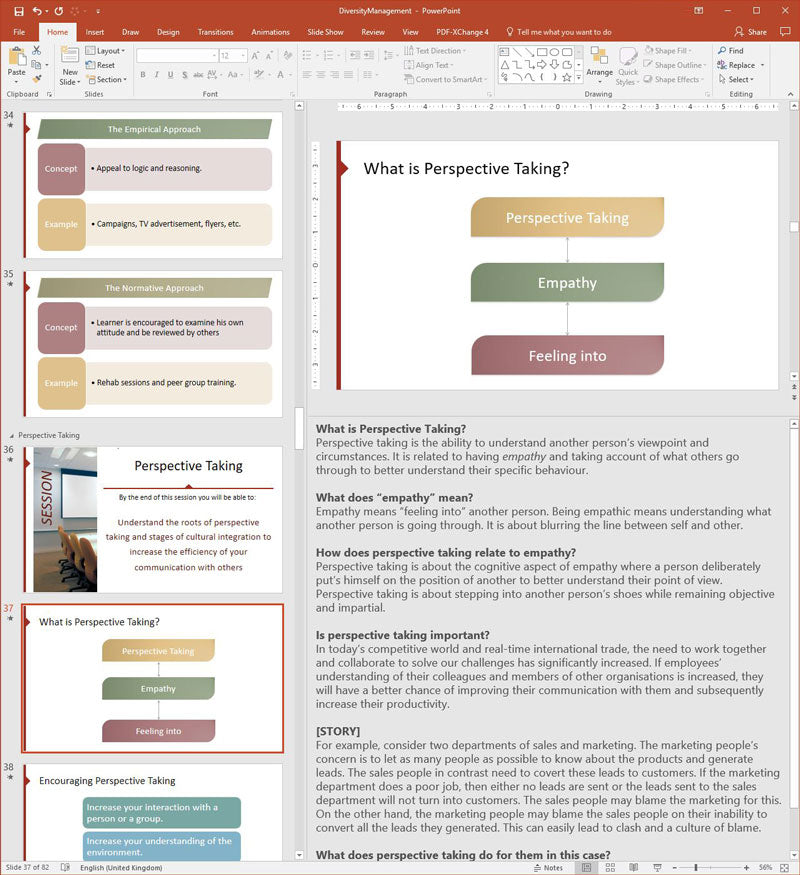Cut selection with the scissors icon
This screenshot has width=800, height=875.
point(37,51)
